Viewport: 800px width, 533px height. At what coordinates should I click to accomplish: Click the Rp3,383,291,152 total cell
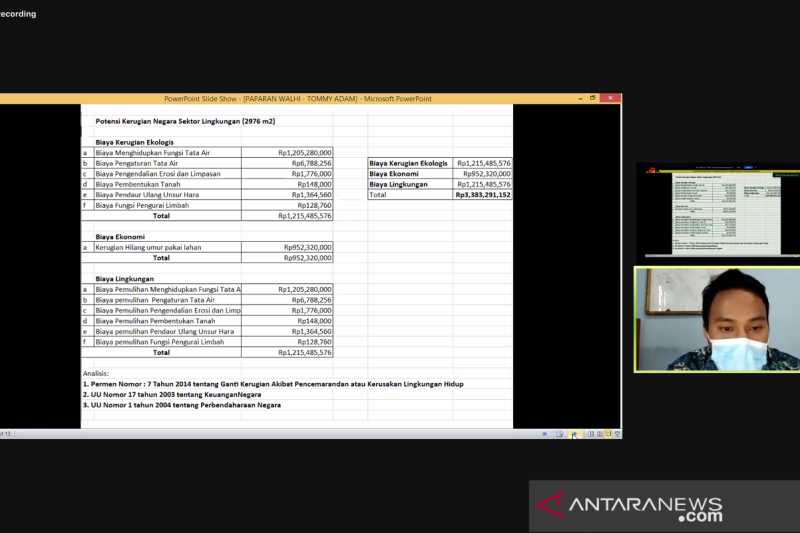pos(483,195)
